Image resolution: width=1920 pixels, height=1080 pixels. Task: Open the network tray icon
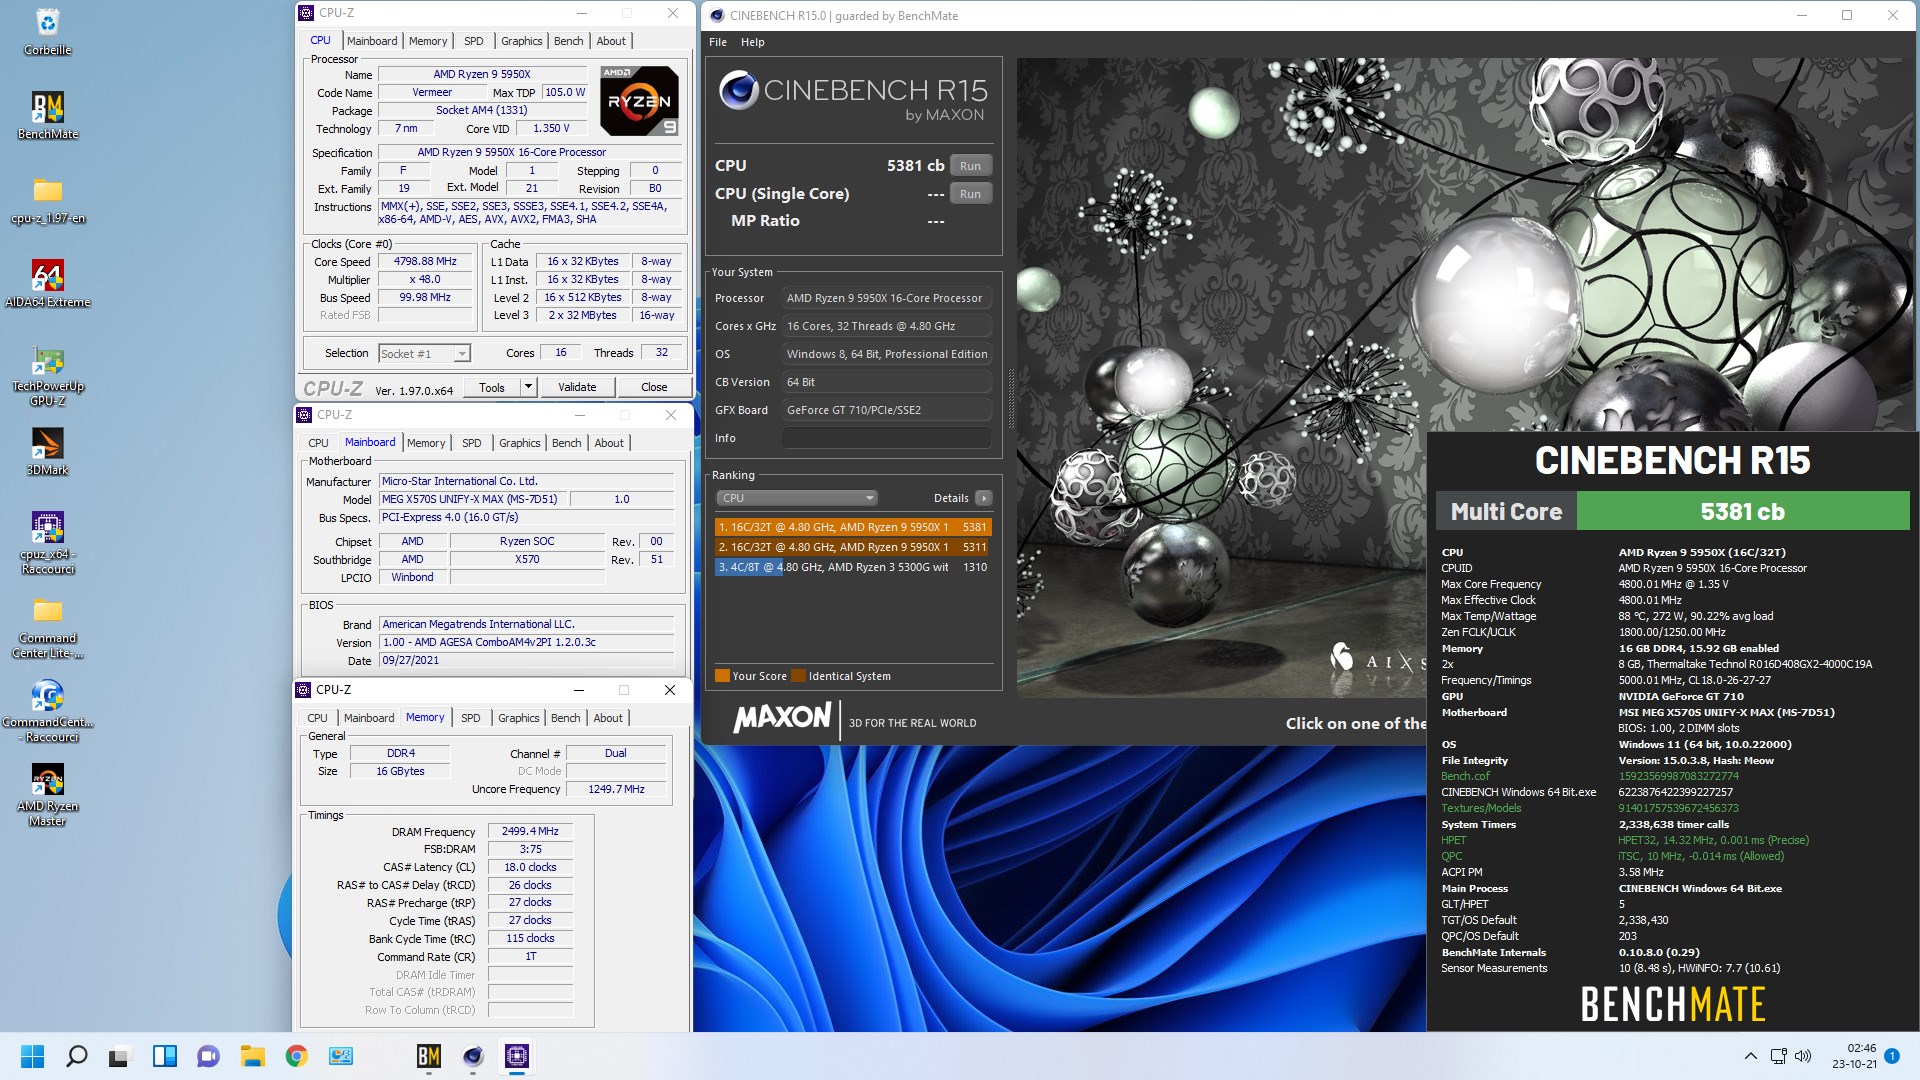coord(1778,1056)
